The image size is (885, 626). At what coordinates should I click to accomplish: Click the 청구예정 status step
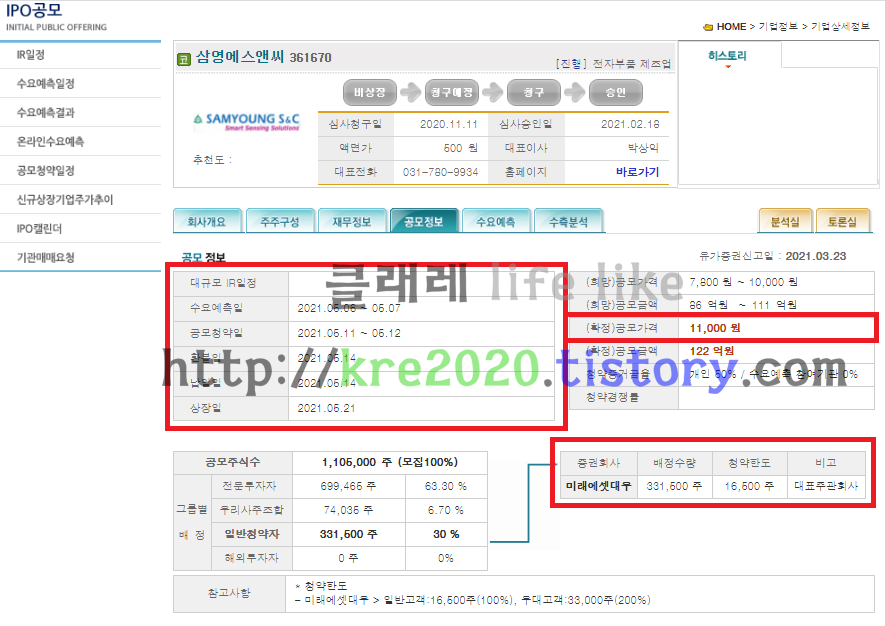click(452, 92)
